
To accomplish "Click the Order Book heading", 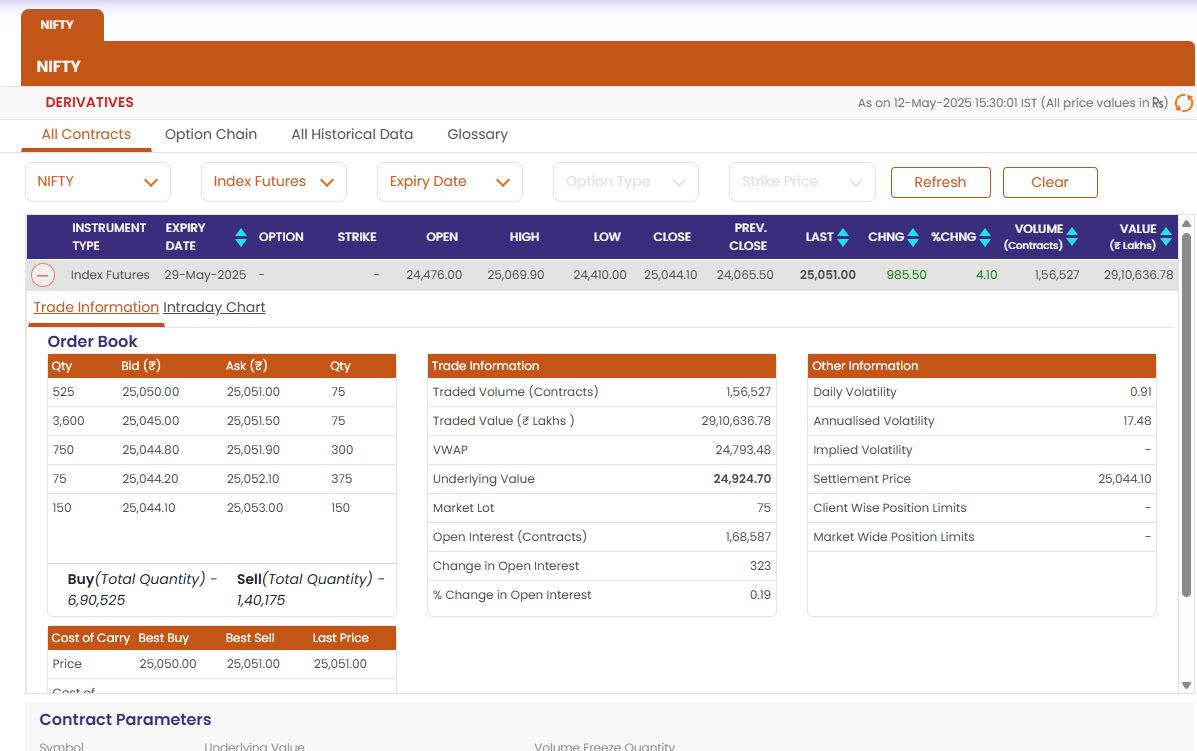I will pyautogui.click(x=92, y=341).
